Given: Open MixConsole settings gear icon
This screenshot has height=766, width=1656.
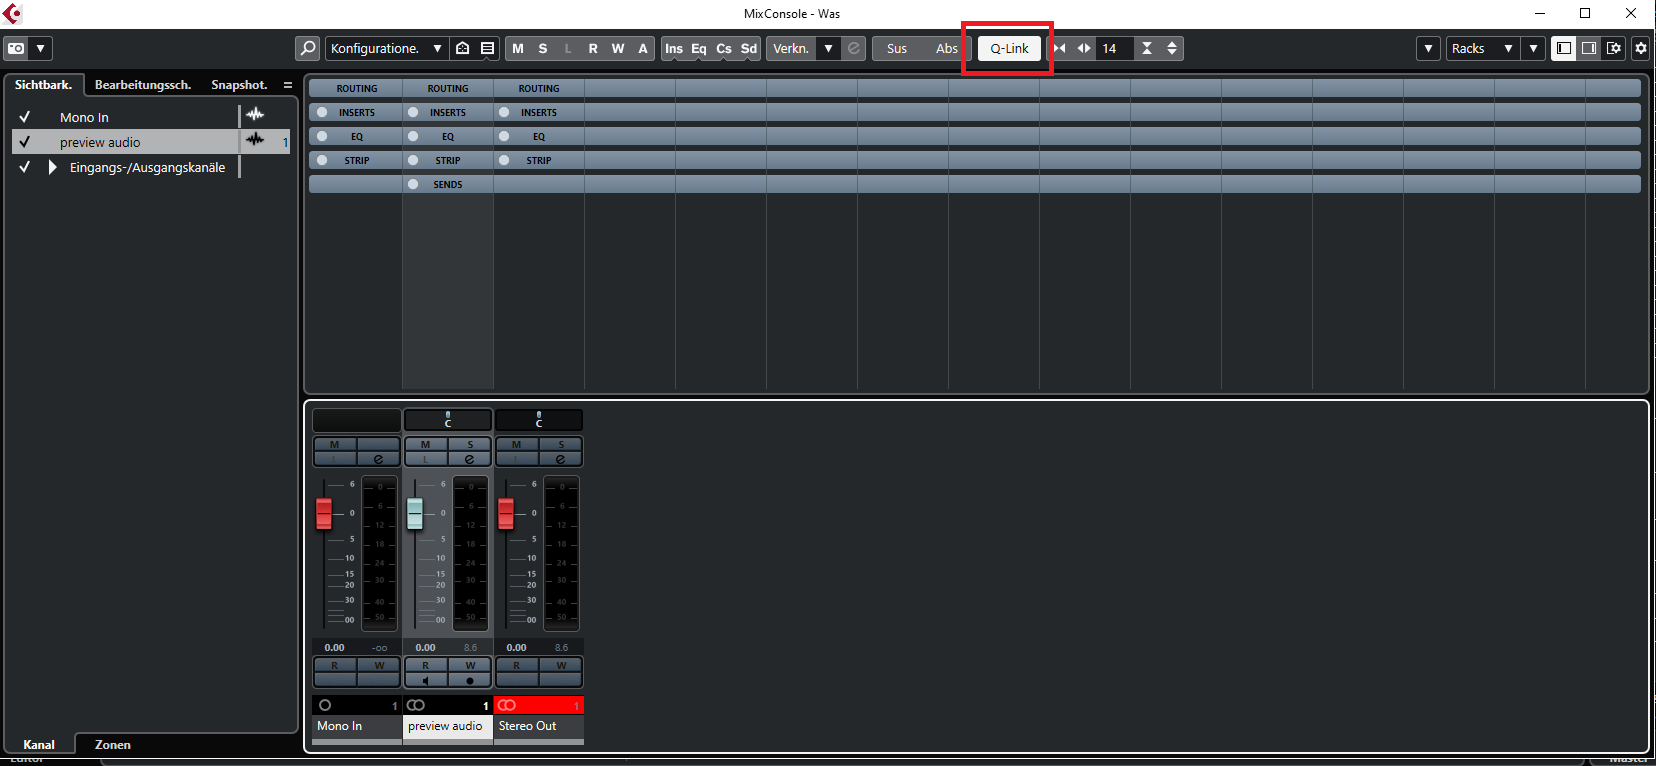Looking at the screenshot, I should click(x=1641, y=48).
